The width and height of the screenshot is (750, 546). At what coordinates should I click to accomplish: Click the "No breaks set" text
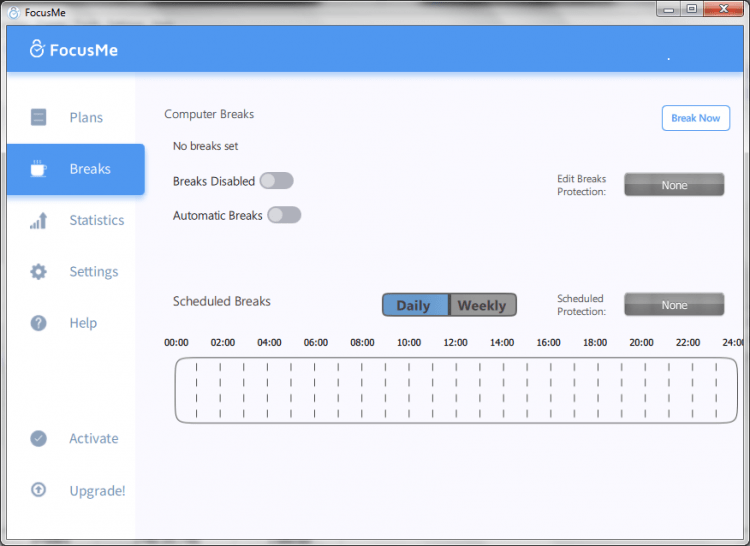205,146
